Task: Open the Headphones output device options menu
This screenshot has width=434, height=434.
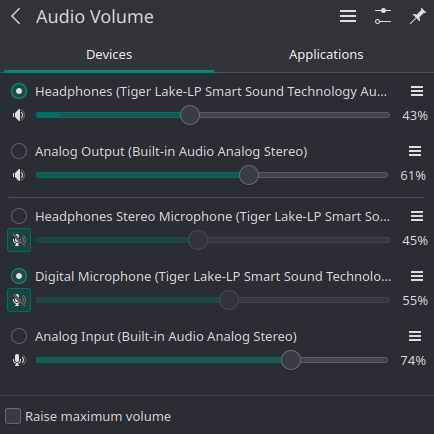Action: click(x=417, y=91)
